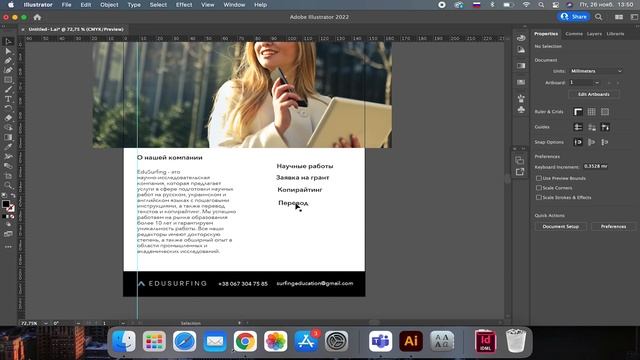
Task: Switch to the Layers tab
Action: tap(594, 34)
